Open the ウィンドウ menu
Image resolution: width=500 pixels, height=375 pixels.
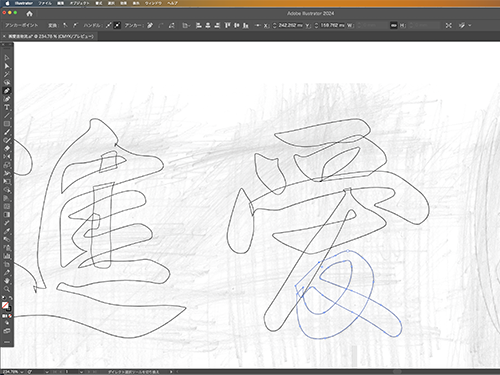point(153,3)
